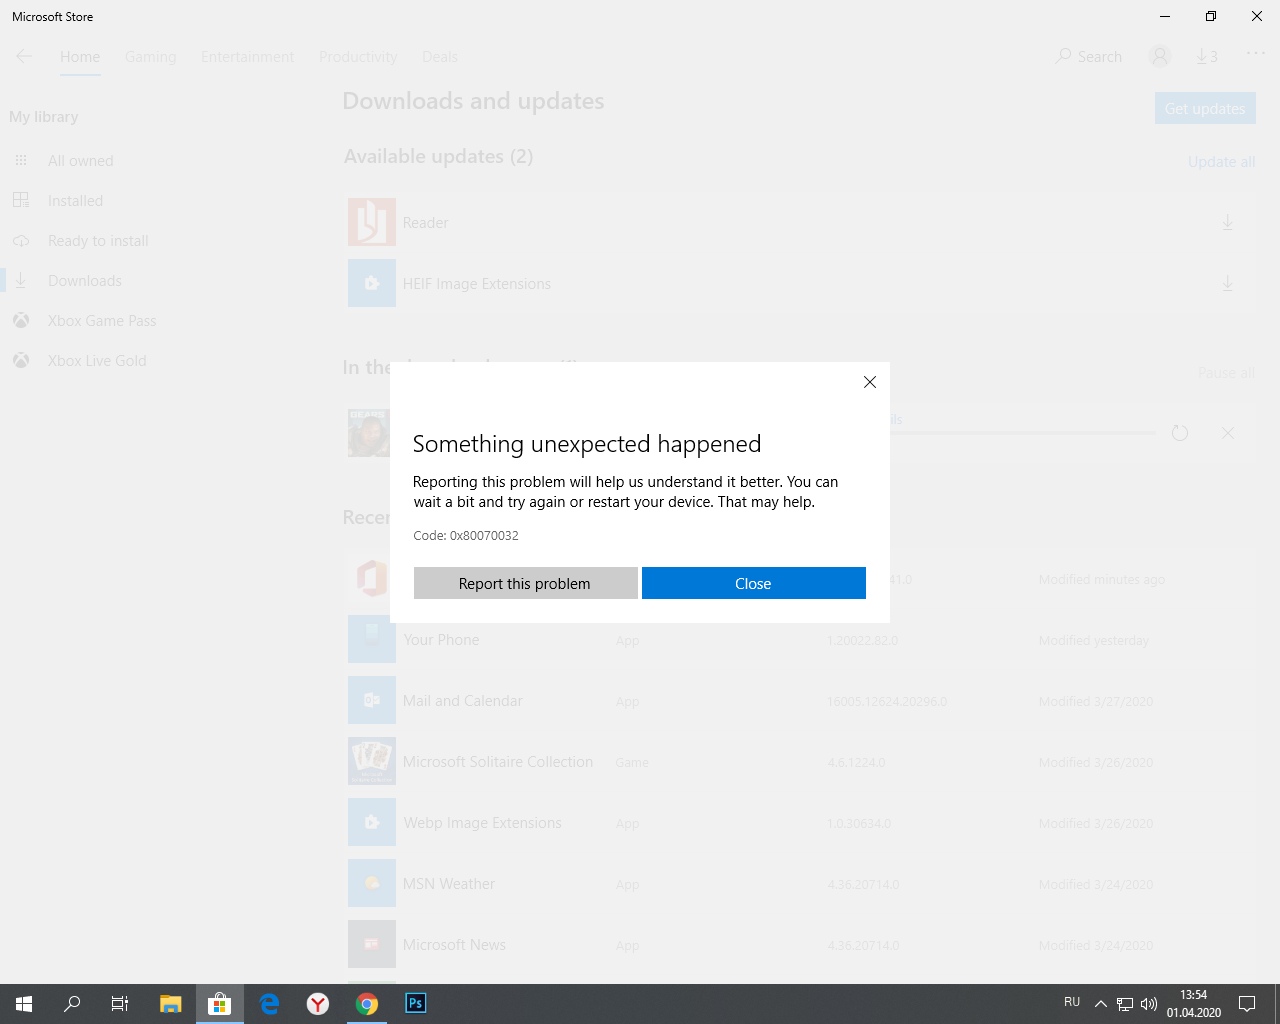Click the Search button
The height and width of the screenshot is (1024, 1280).
point(1088,57)
